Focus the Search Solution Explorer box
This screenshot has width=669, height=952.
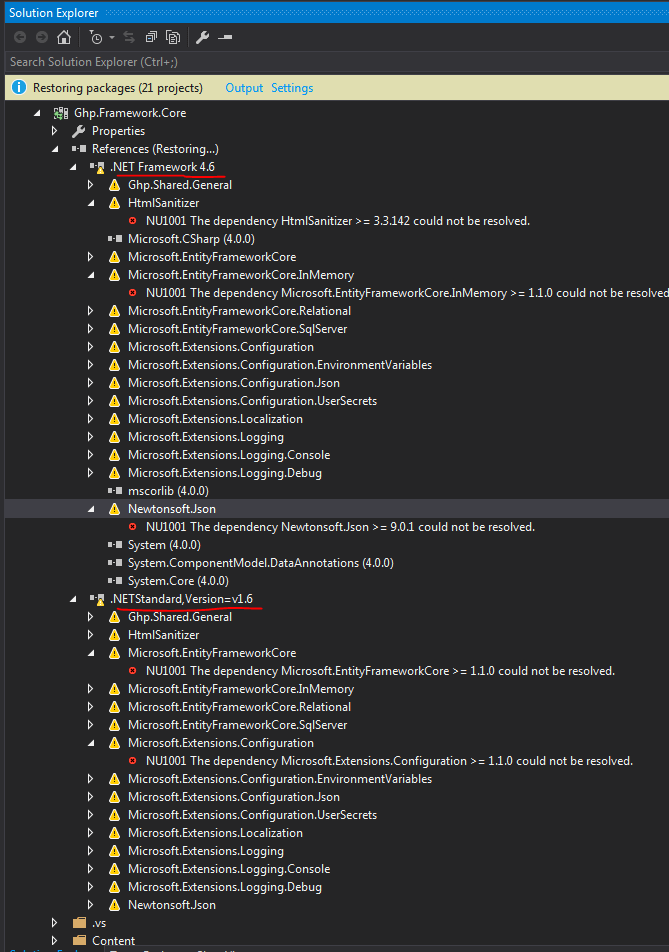tap(337, 62)
